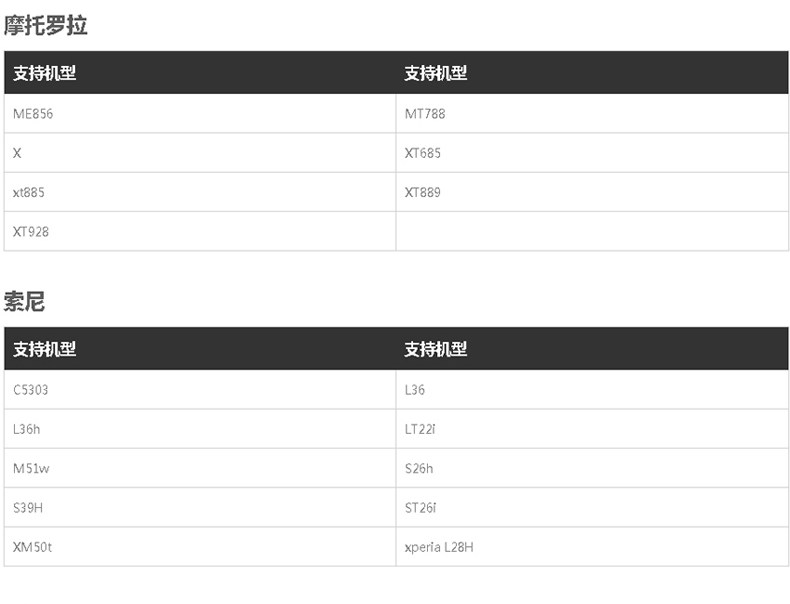
Task: Click the 支持机型 header above C5303
Action: (x=45, y=349)
